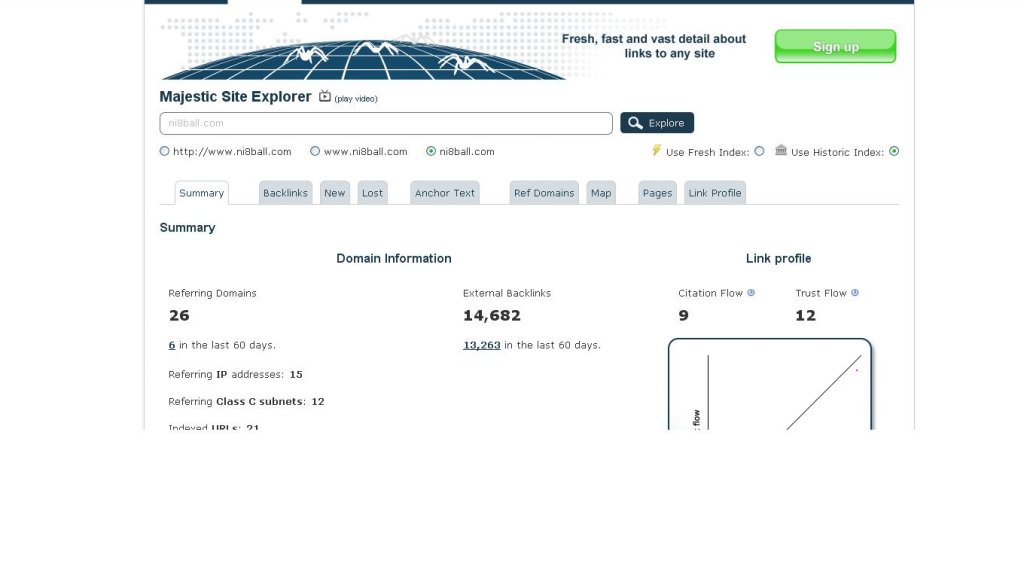The height and width of the screenshot is (578, 1024).
Task: Switch to the Pages tab
Action: 657,193
